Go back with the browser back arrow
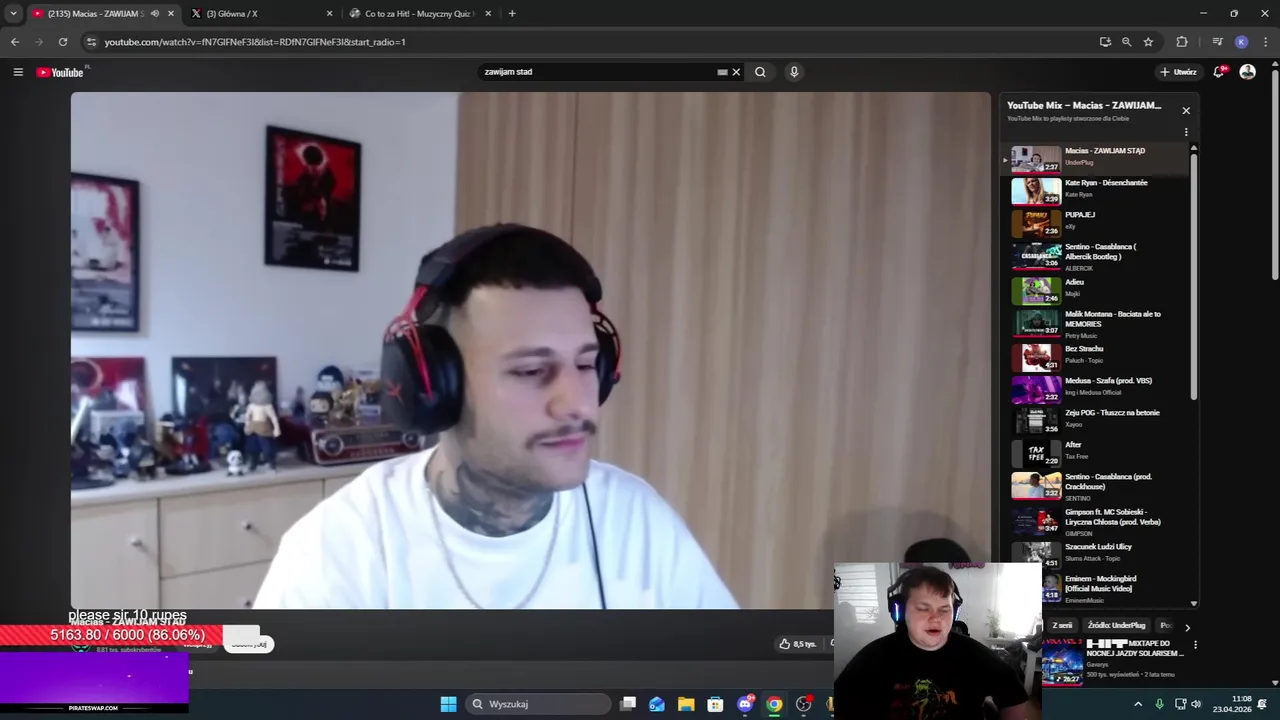Viewport: 1280px width, 720px height. coord(15,42)
